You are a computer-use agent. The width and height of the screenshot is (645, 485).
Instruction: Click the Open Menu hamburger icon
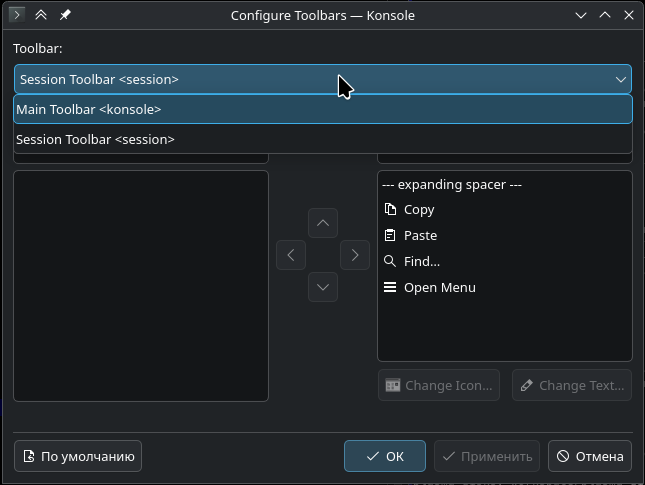(390, 288)
